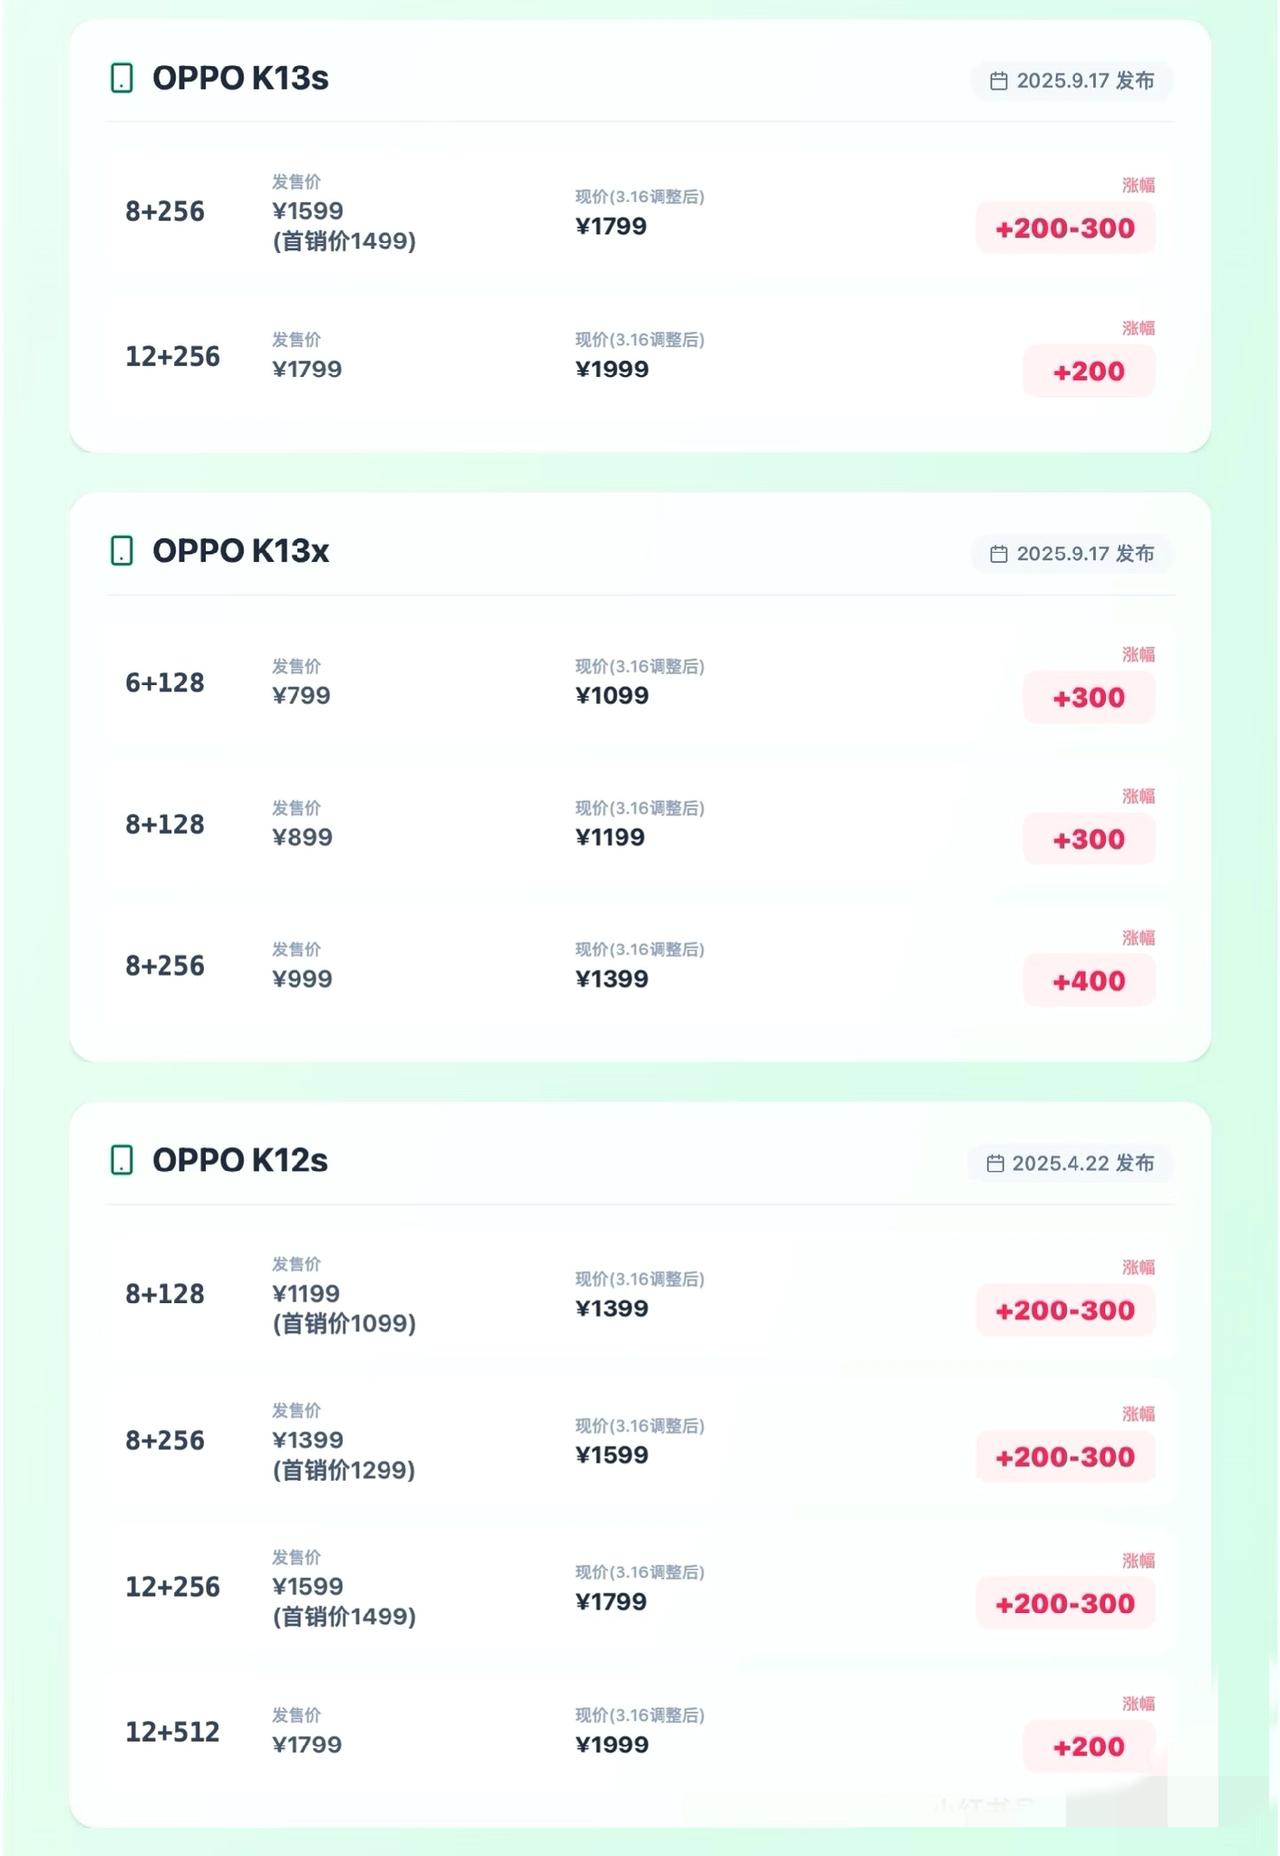Screen dimensions: 1280x1856
Task: Select the OPPO K12s title
Action: pos(240,1160)
